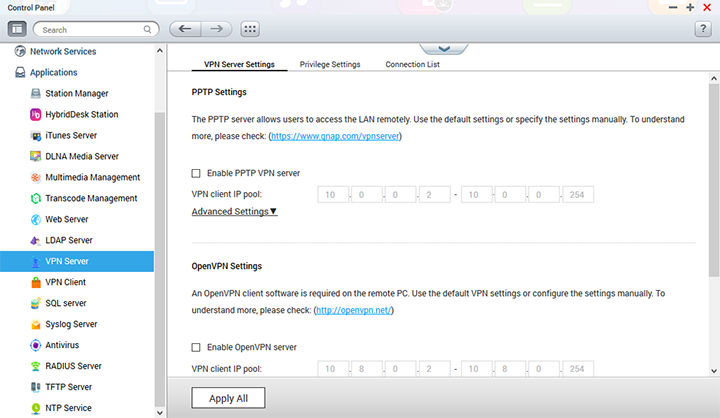720x418 pixels.
Task: Open RADIUS Server settings
Action: tap(73, 366)
